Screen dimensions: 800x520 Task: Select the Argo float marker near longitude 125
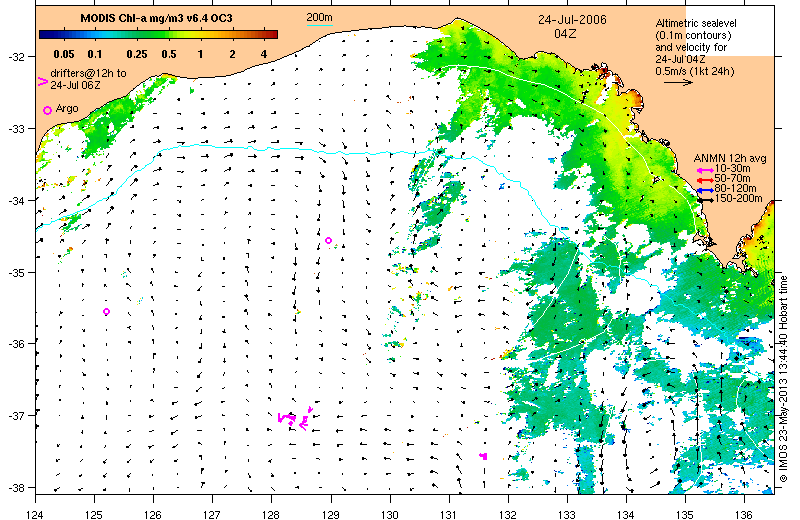tap(107, 311)
